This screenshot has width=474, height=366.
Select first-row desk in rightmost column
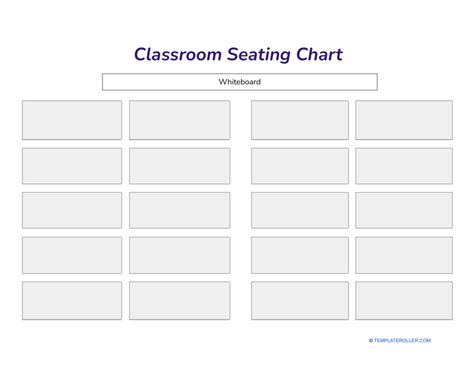point(404,120)
